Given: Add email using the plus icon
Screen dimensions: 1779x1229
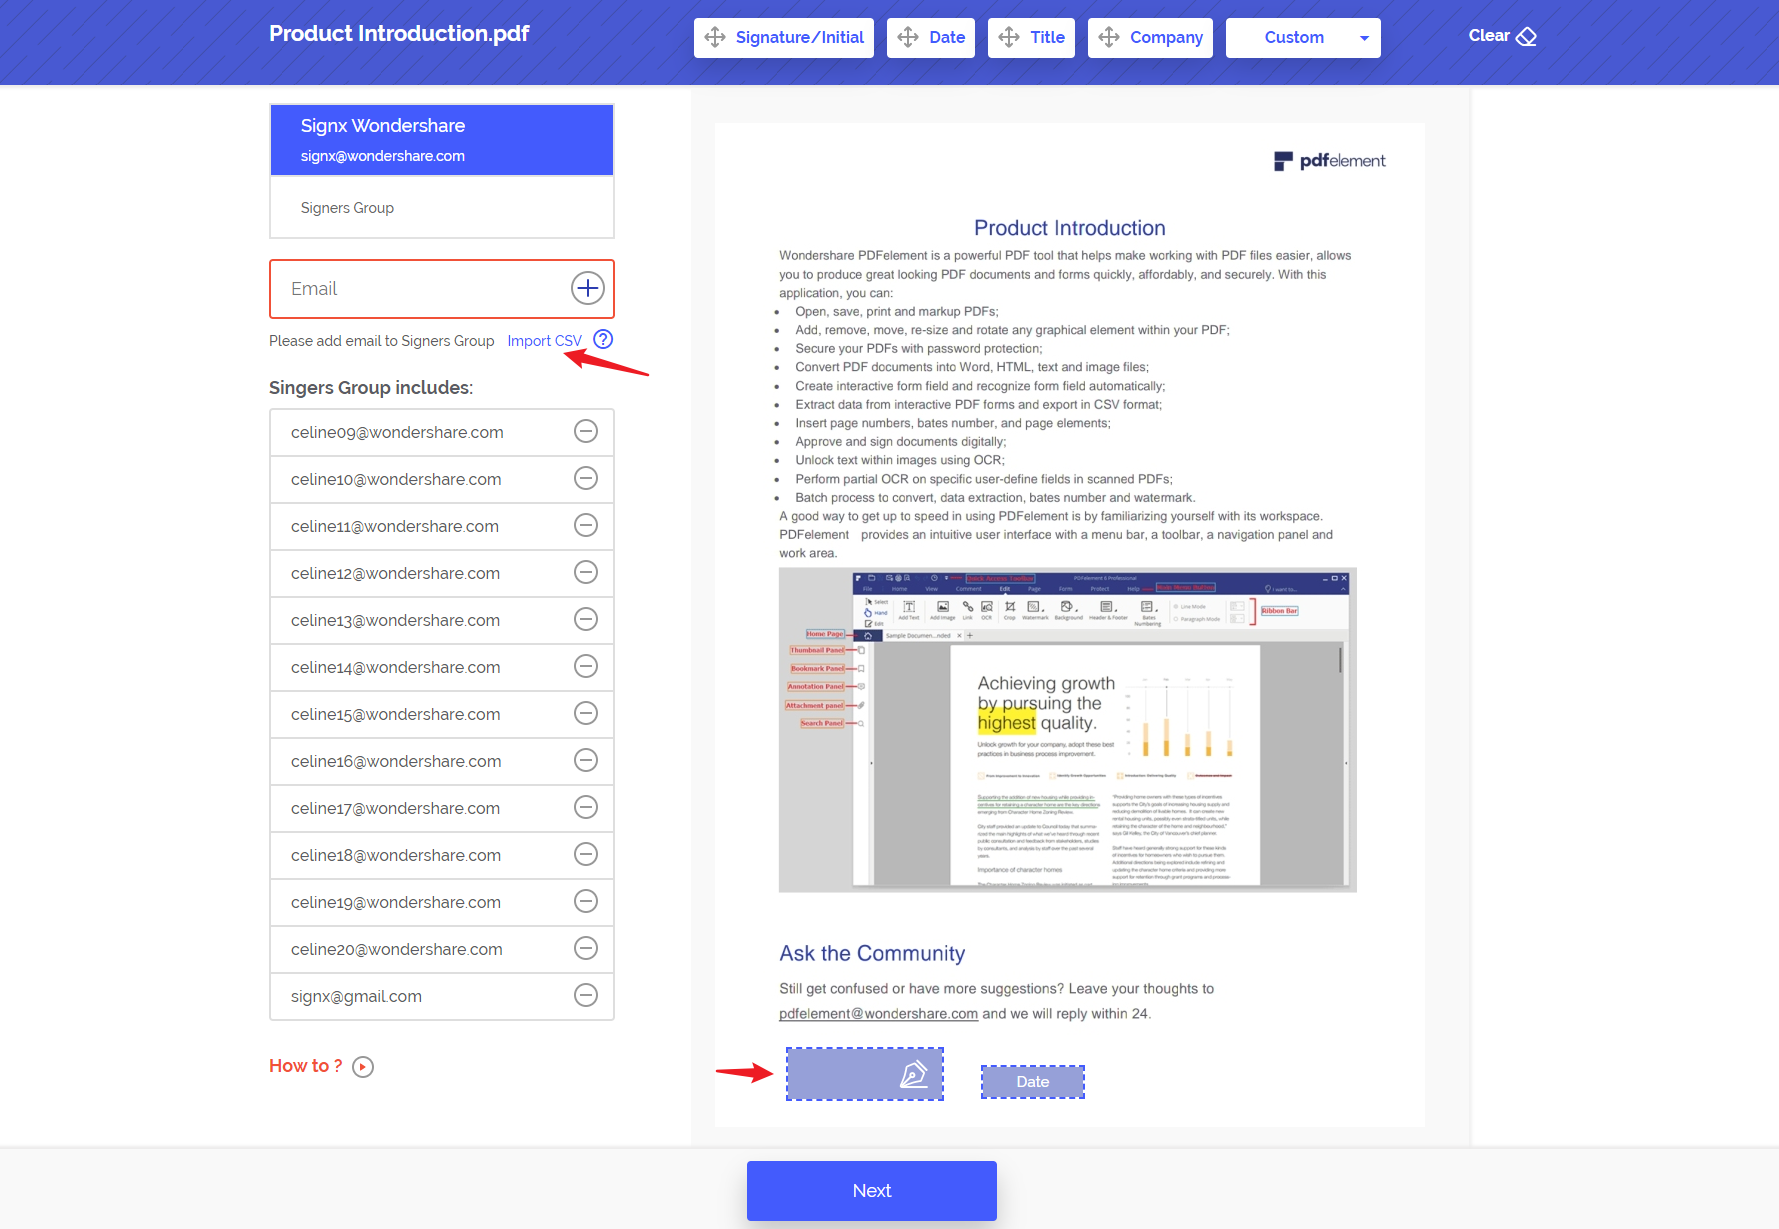Looking at the screenshot, I should (x=588, y=289).
